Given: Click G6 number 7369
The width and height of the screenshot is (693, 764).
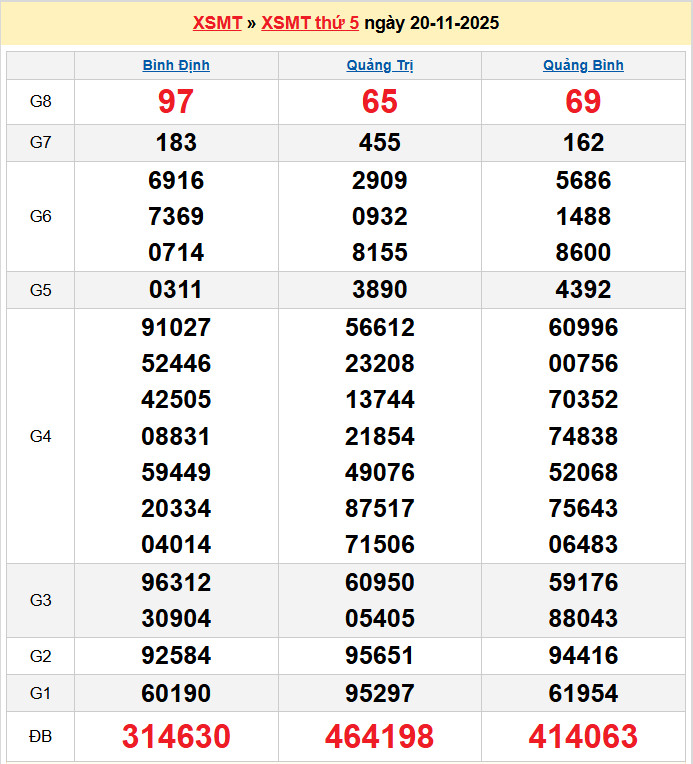Looking at the screenshot, I should coord(176,216).
